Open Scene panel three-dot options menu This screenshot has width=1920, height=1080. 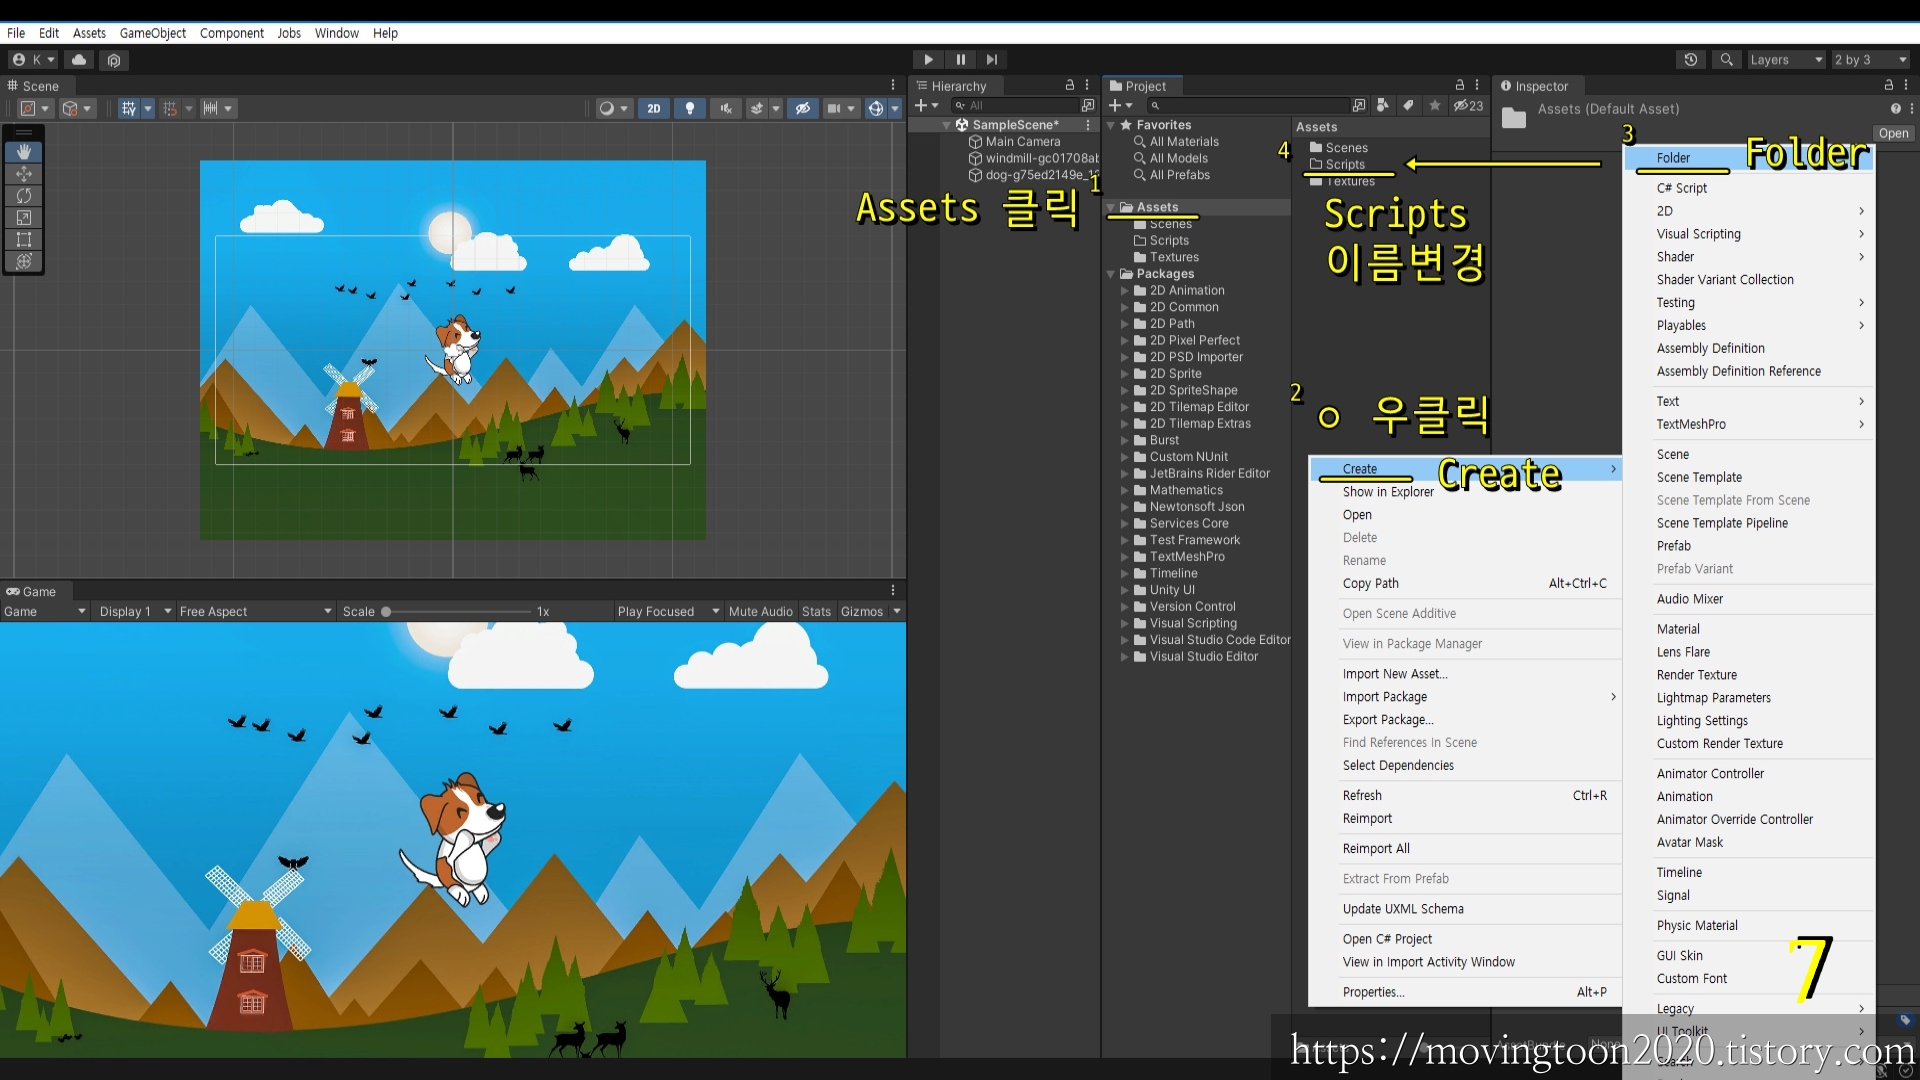893,86
